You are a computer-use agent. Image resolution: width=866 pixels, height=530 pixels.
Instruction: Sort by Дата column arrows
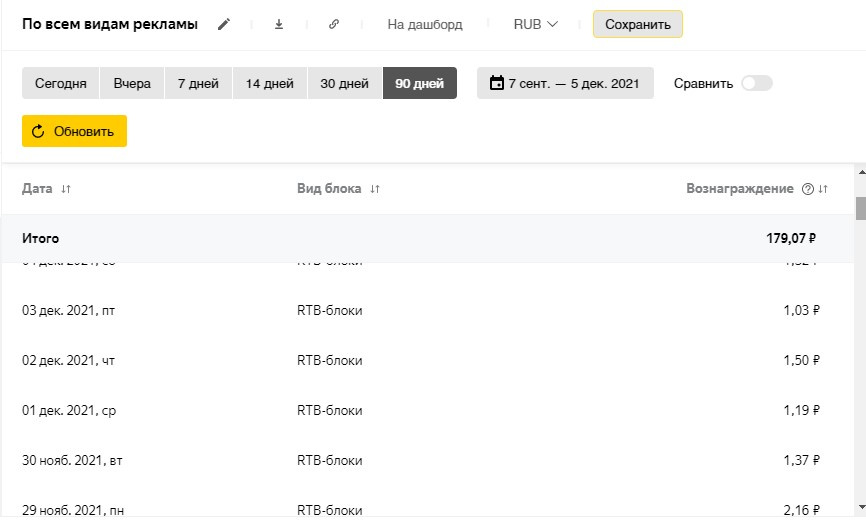[66, 189]
